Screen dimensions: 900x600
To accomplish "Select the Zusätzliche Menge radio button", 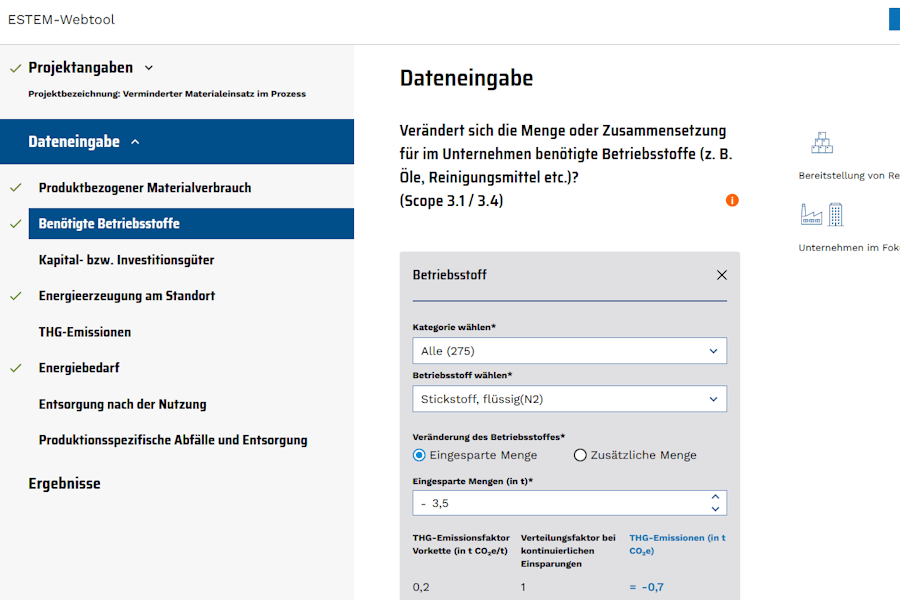I will pyautogui.click(x=580, y=455).
